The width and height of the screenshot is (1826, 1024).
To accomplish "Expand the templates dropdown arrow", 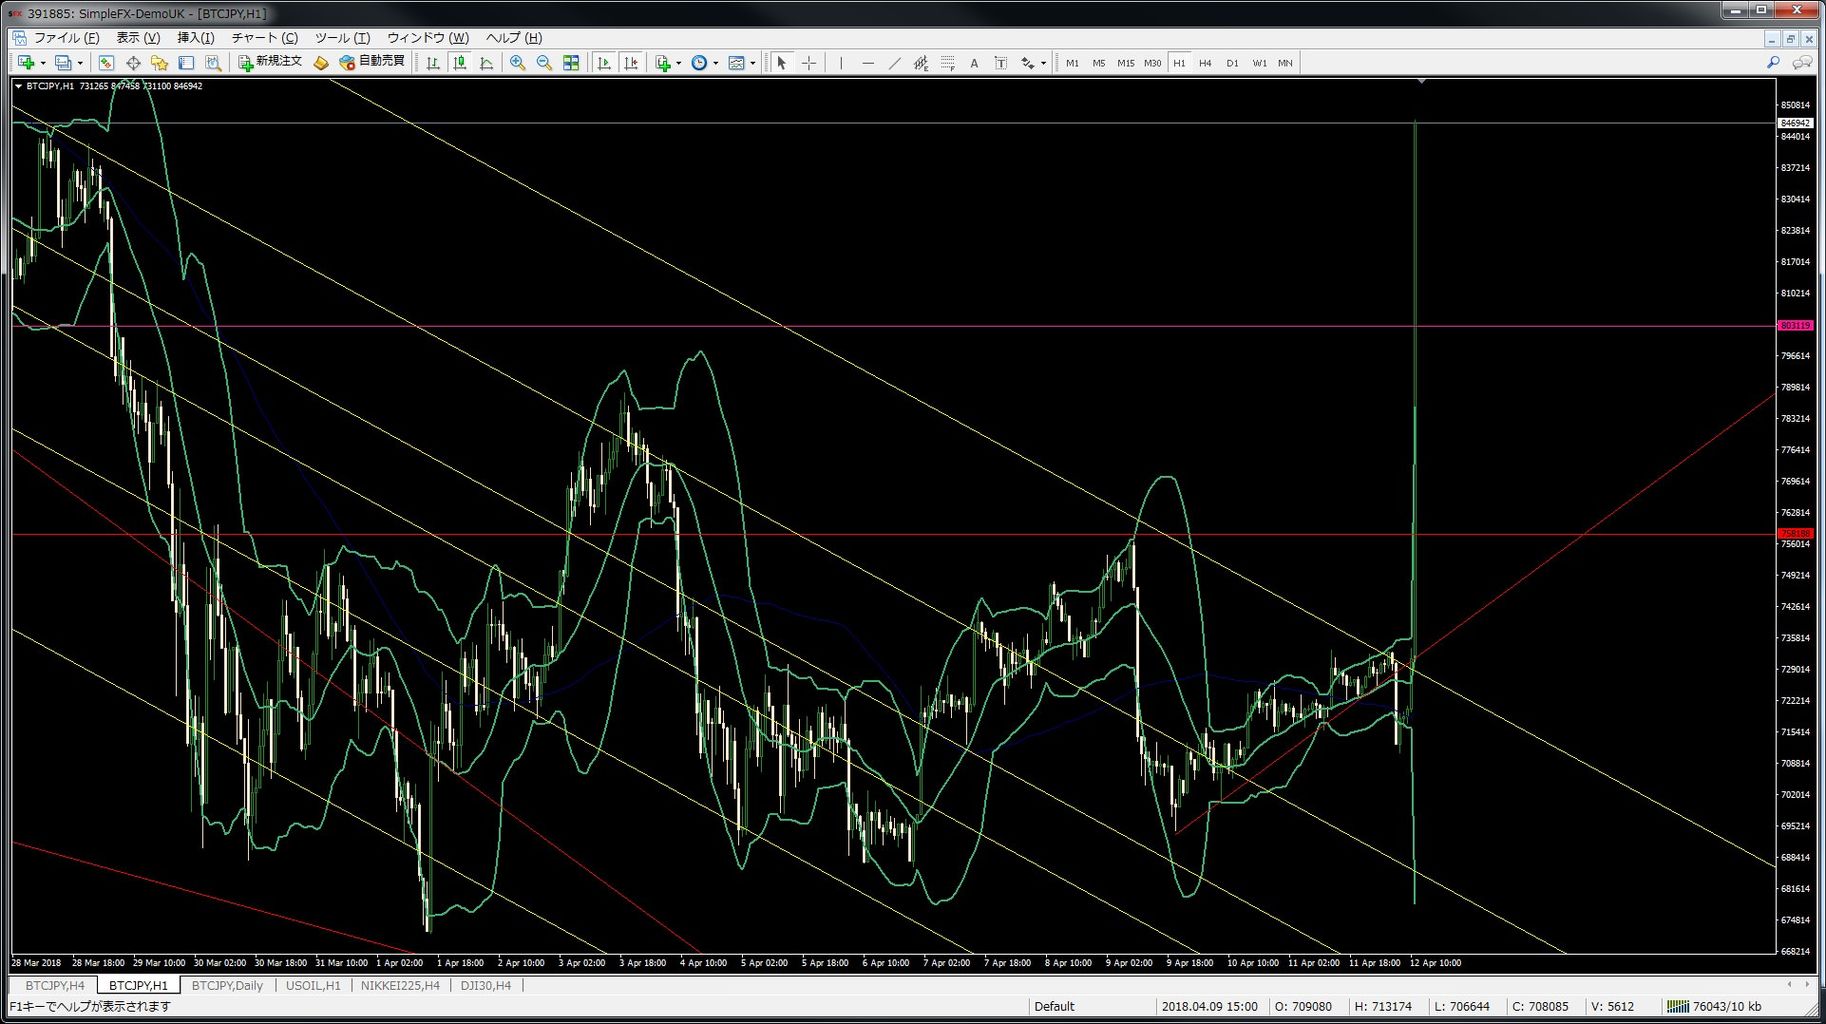I will pos(753,63).
